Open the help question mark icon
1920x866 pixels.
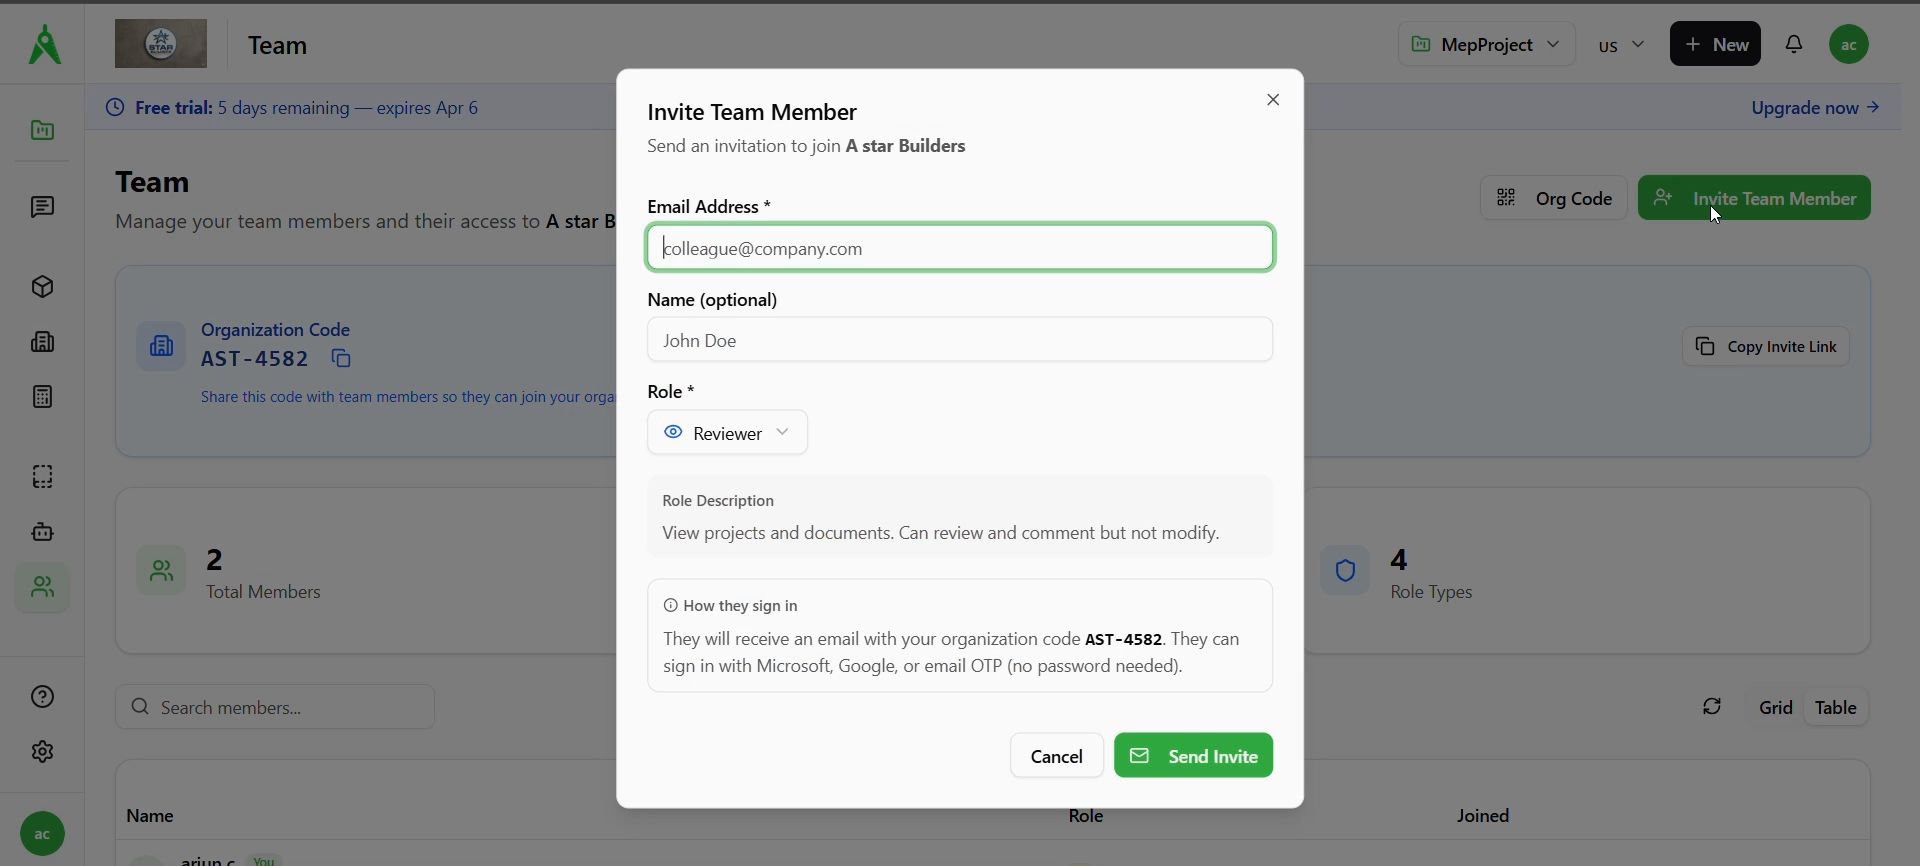coord(42,697)
